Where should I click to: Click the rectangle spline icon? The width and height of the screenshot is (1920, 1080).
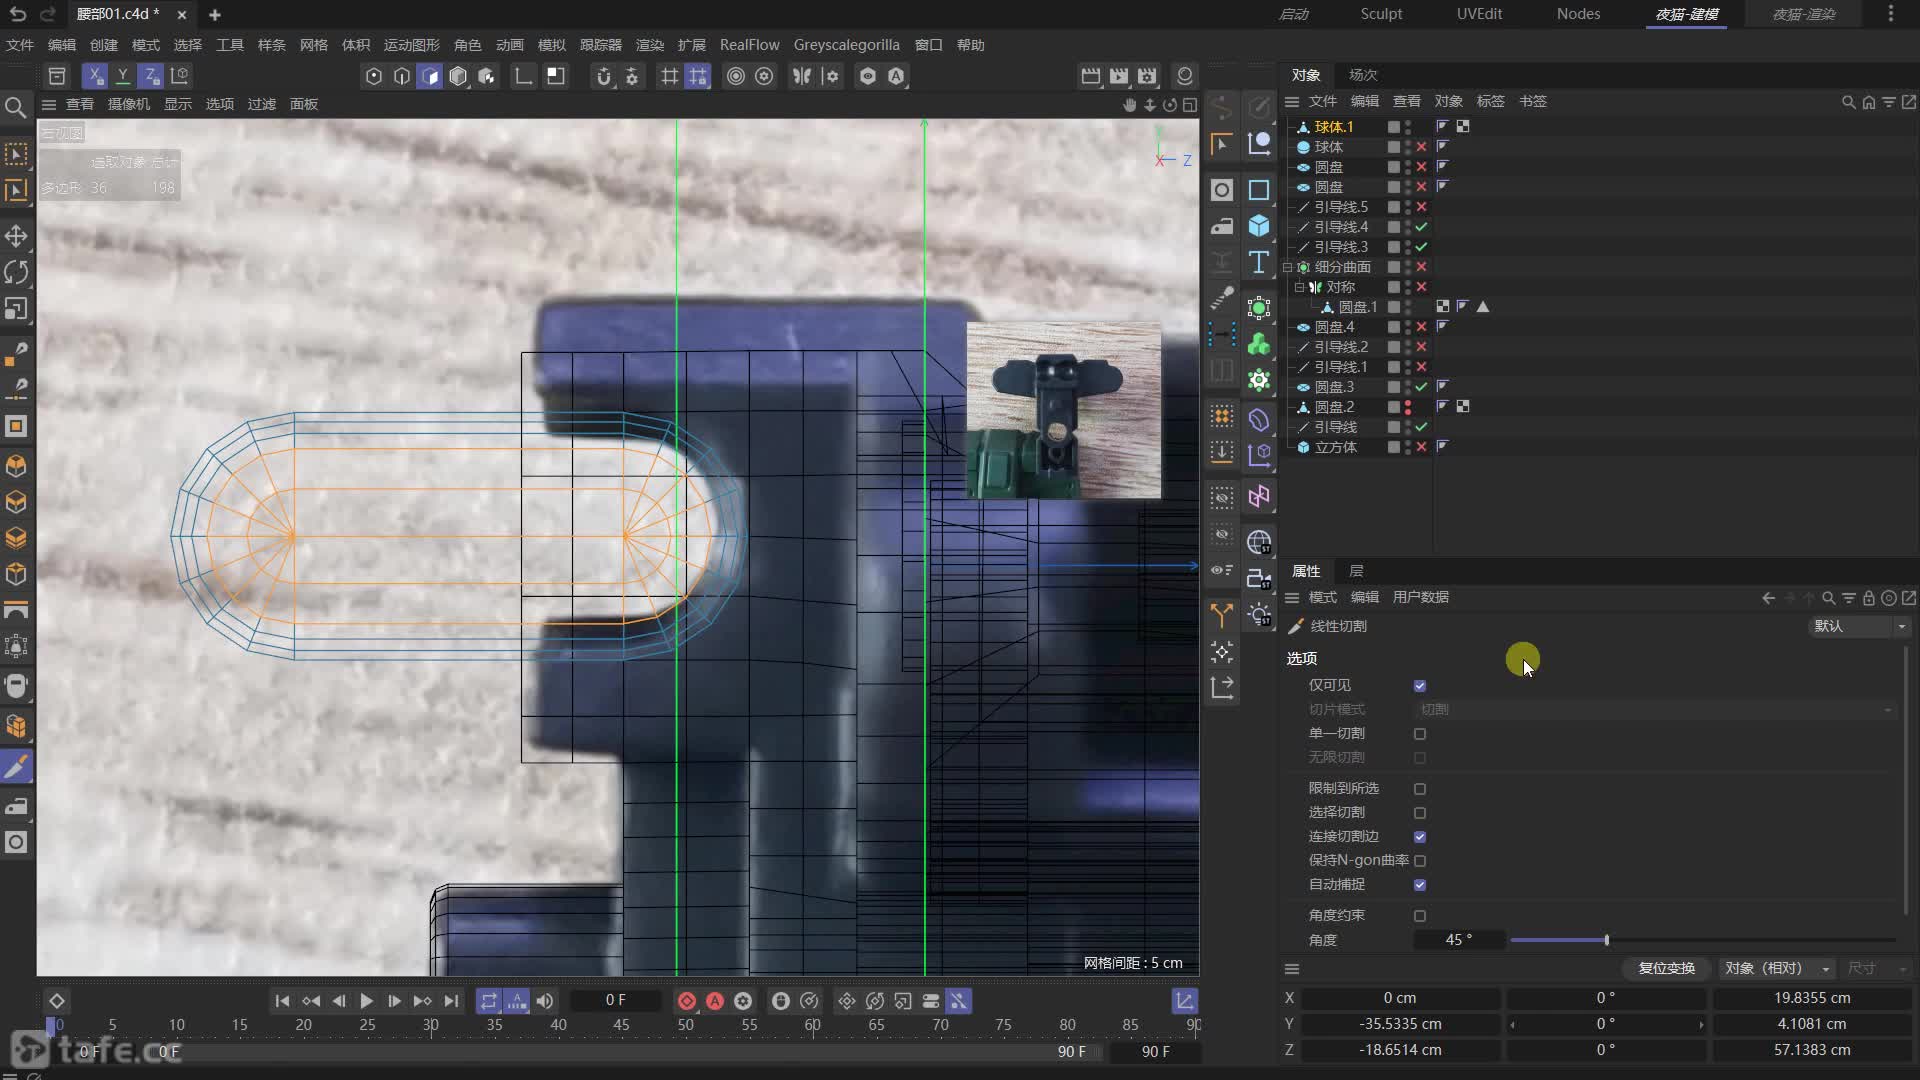tap(1259, 190)
